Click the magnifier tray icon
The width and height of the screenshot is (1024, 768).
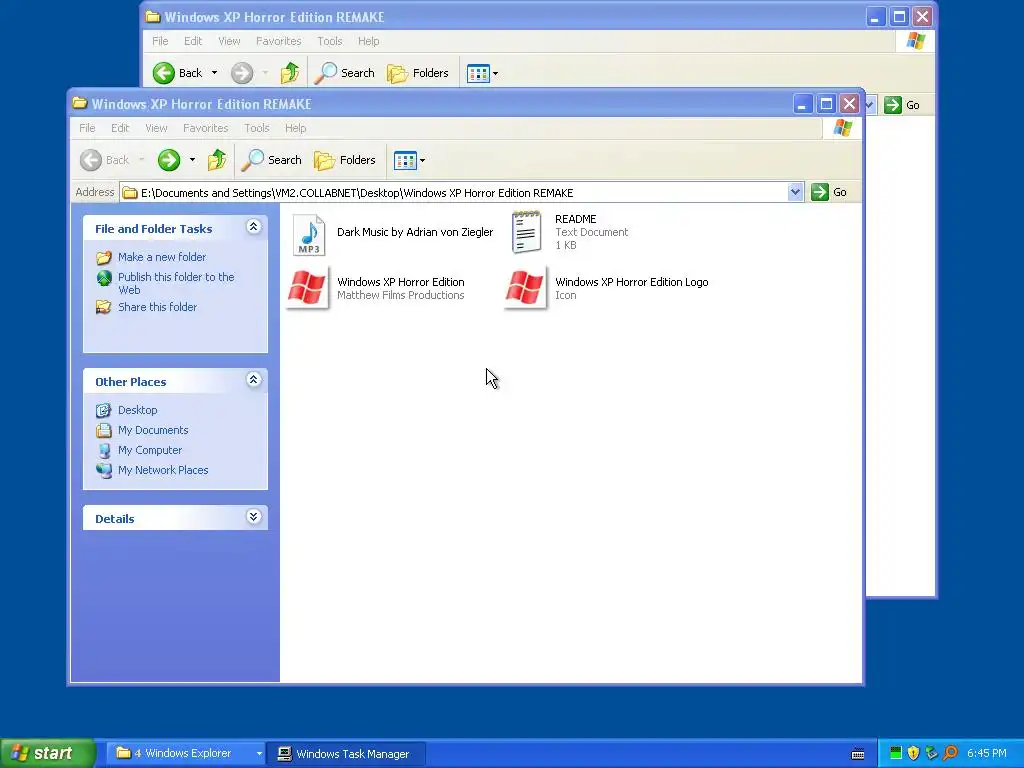950,753
